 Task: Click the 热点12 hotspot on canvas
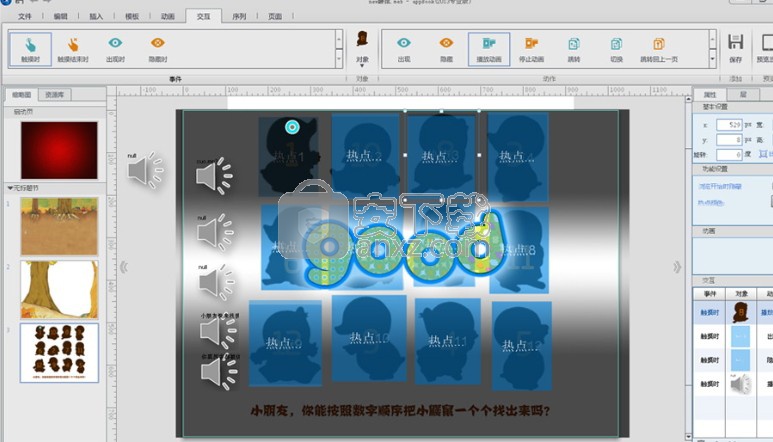click(x=522, y=346)
